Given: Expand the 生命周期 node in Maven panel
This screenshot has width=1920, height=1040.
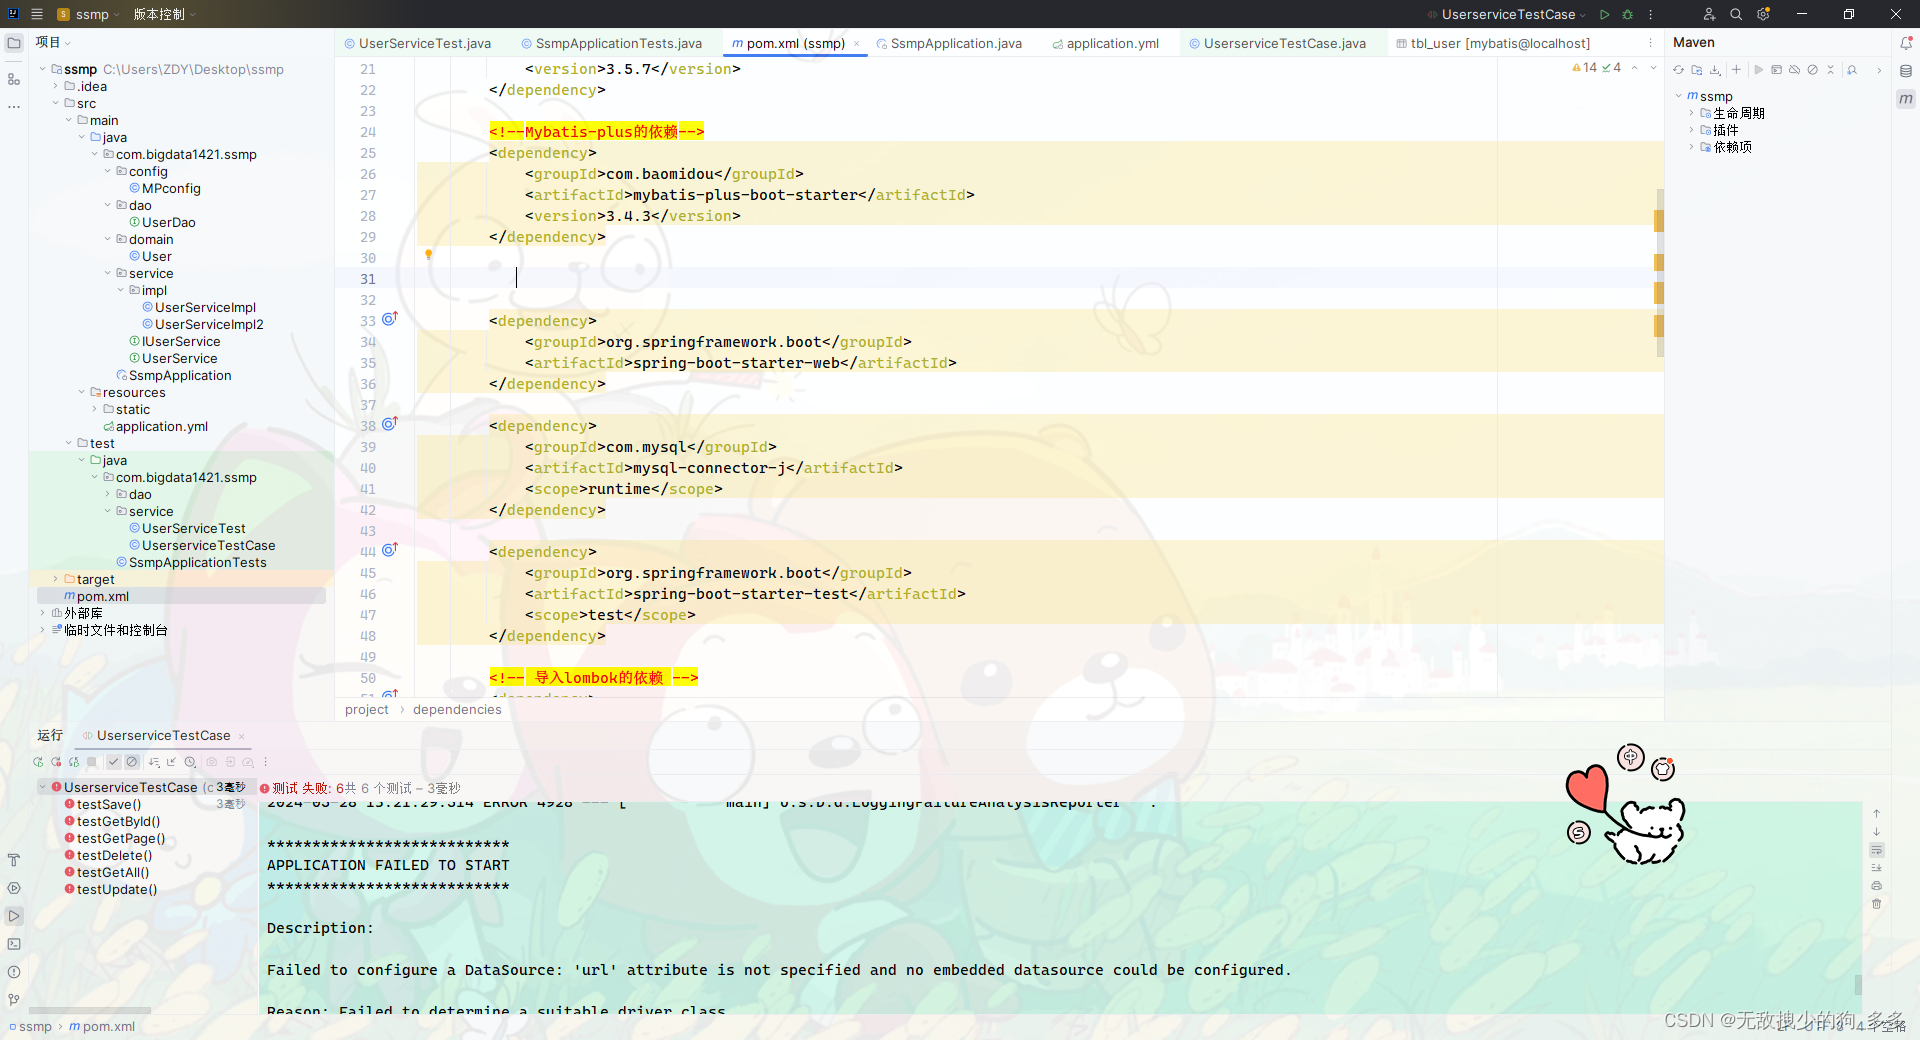Looking at the screenshot, I should click(1691, 113).
